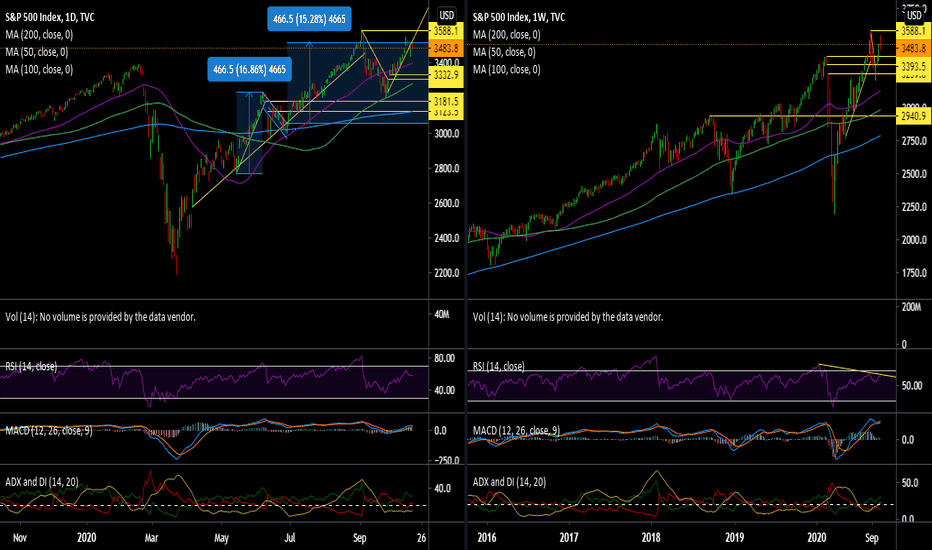Click MA (200, close, 0) legend in 1W chart
The height and width of the screenshot is (550, 932).
pos(507,34)
